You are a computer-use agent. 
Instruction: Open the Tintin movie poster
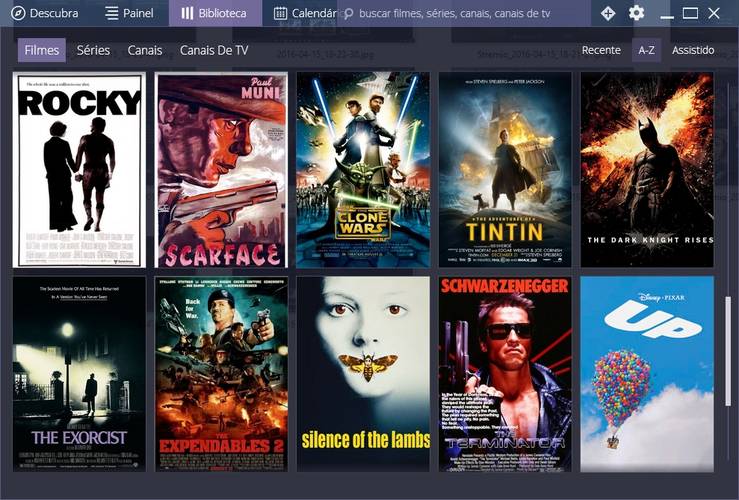[x=505, y=170]
